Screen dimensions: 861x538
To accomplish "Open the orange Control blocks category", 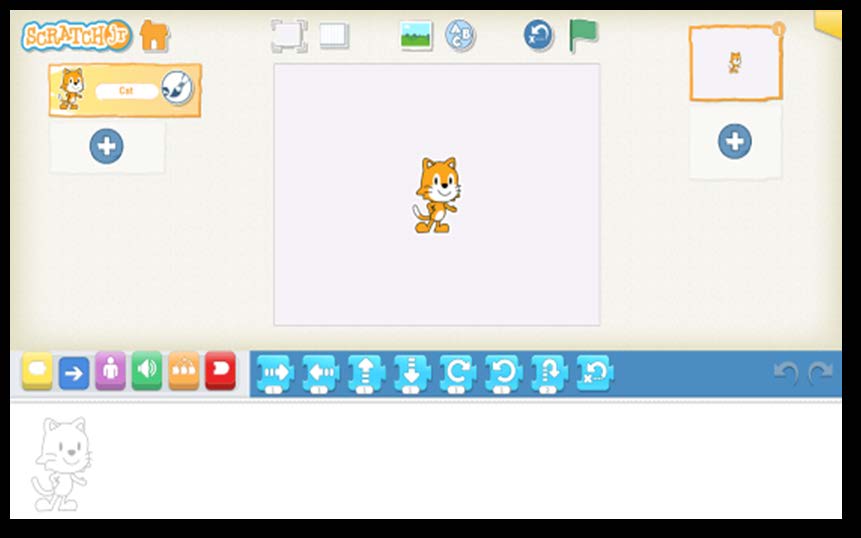I will (184, 371).
